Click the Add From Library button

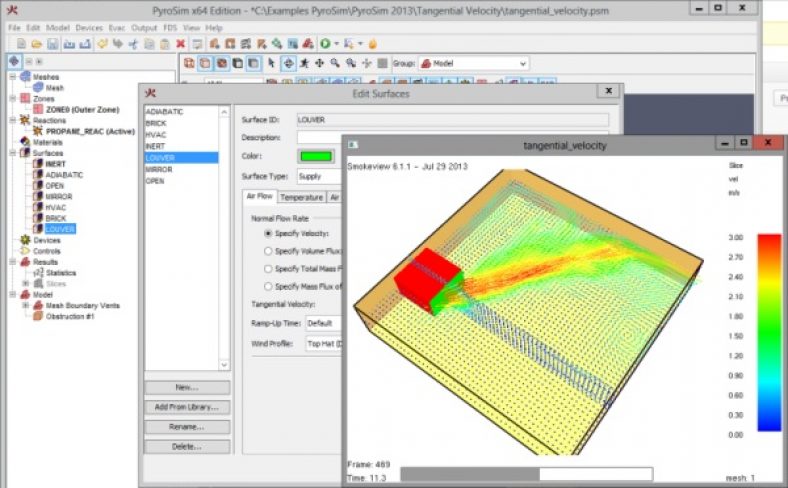[187, 407]
